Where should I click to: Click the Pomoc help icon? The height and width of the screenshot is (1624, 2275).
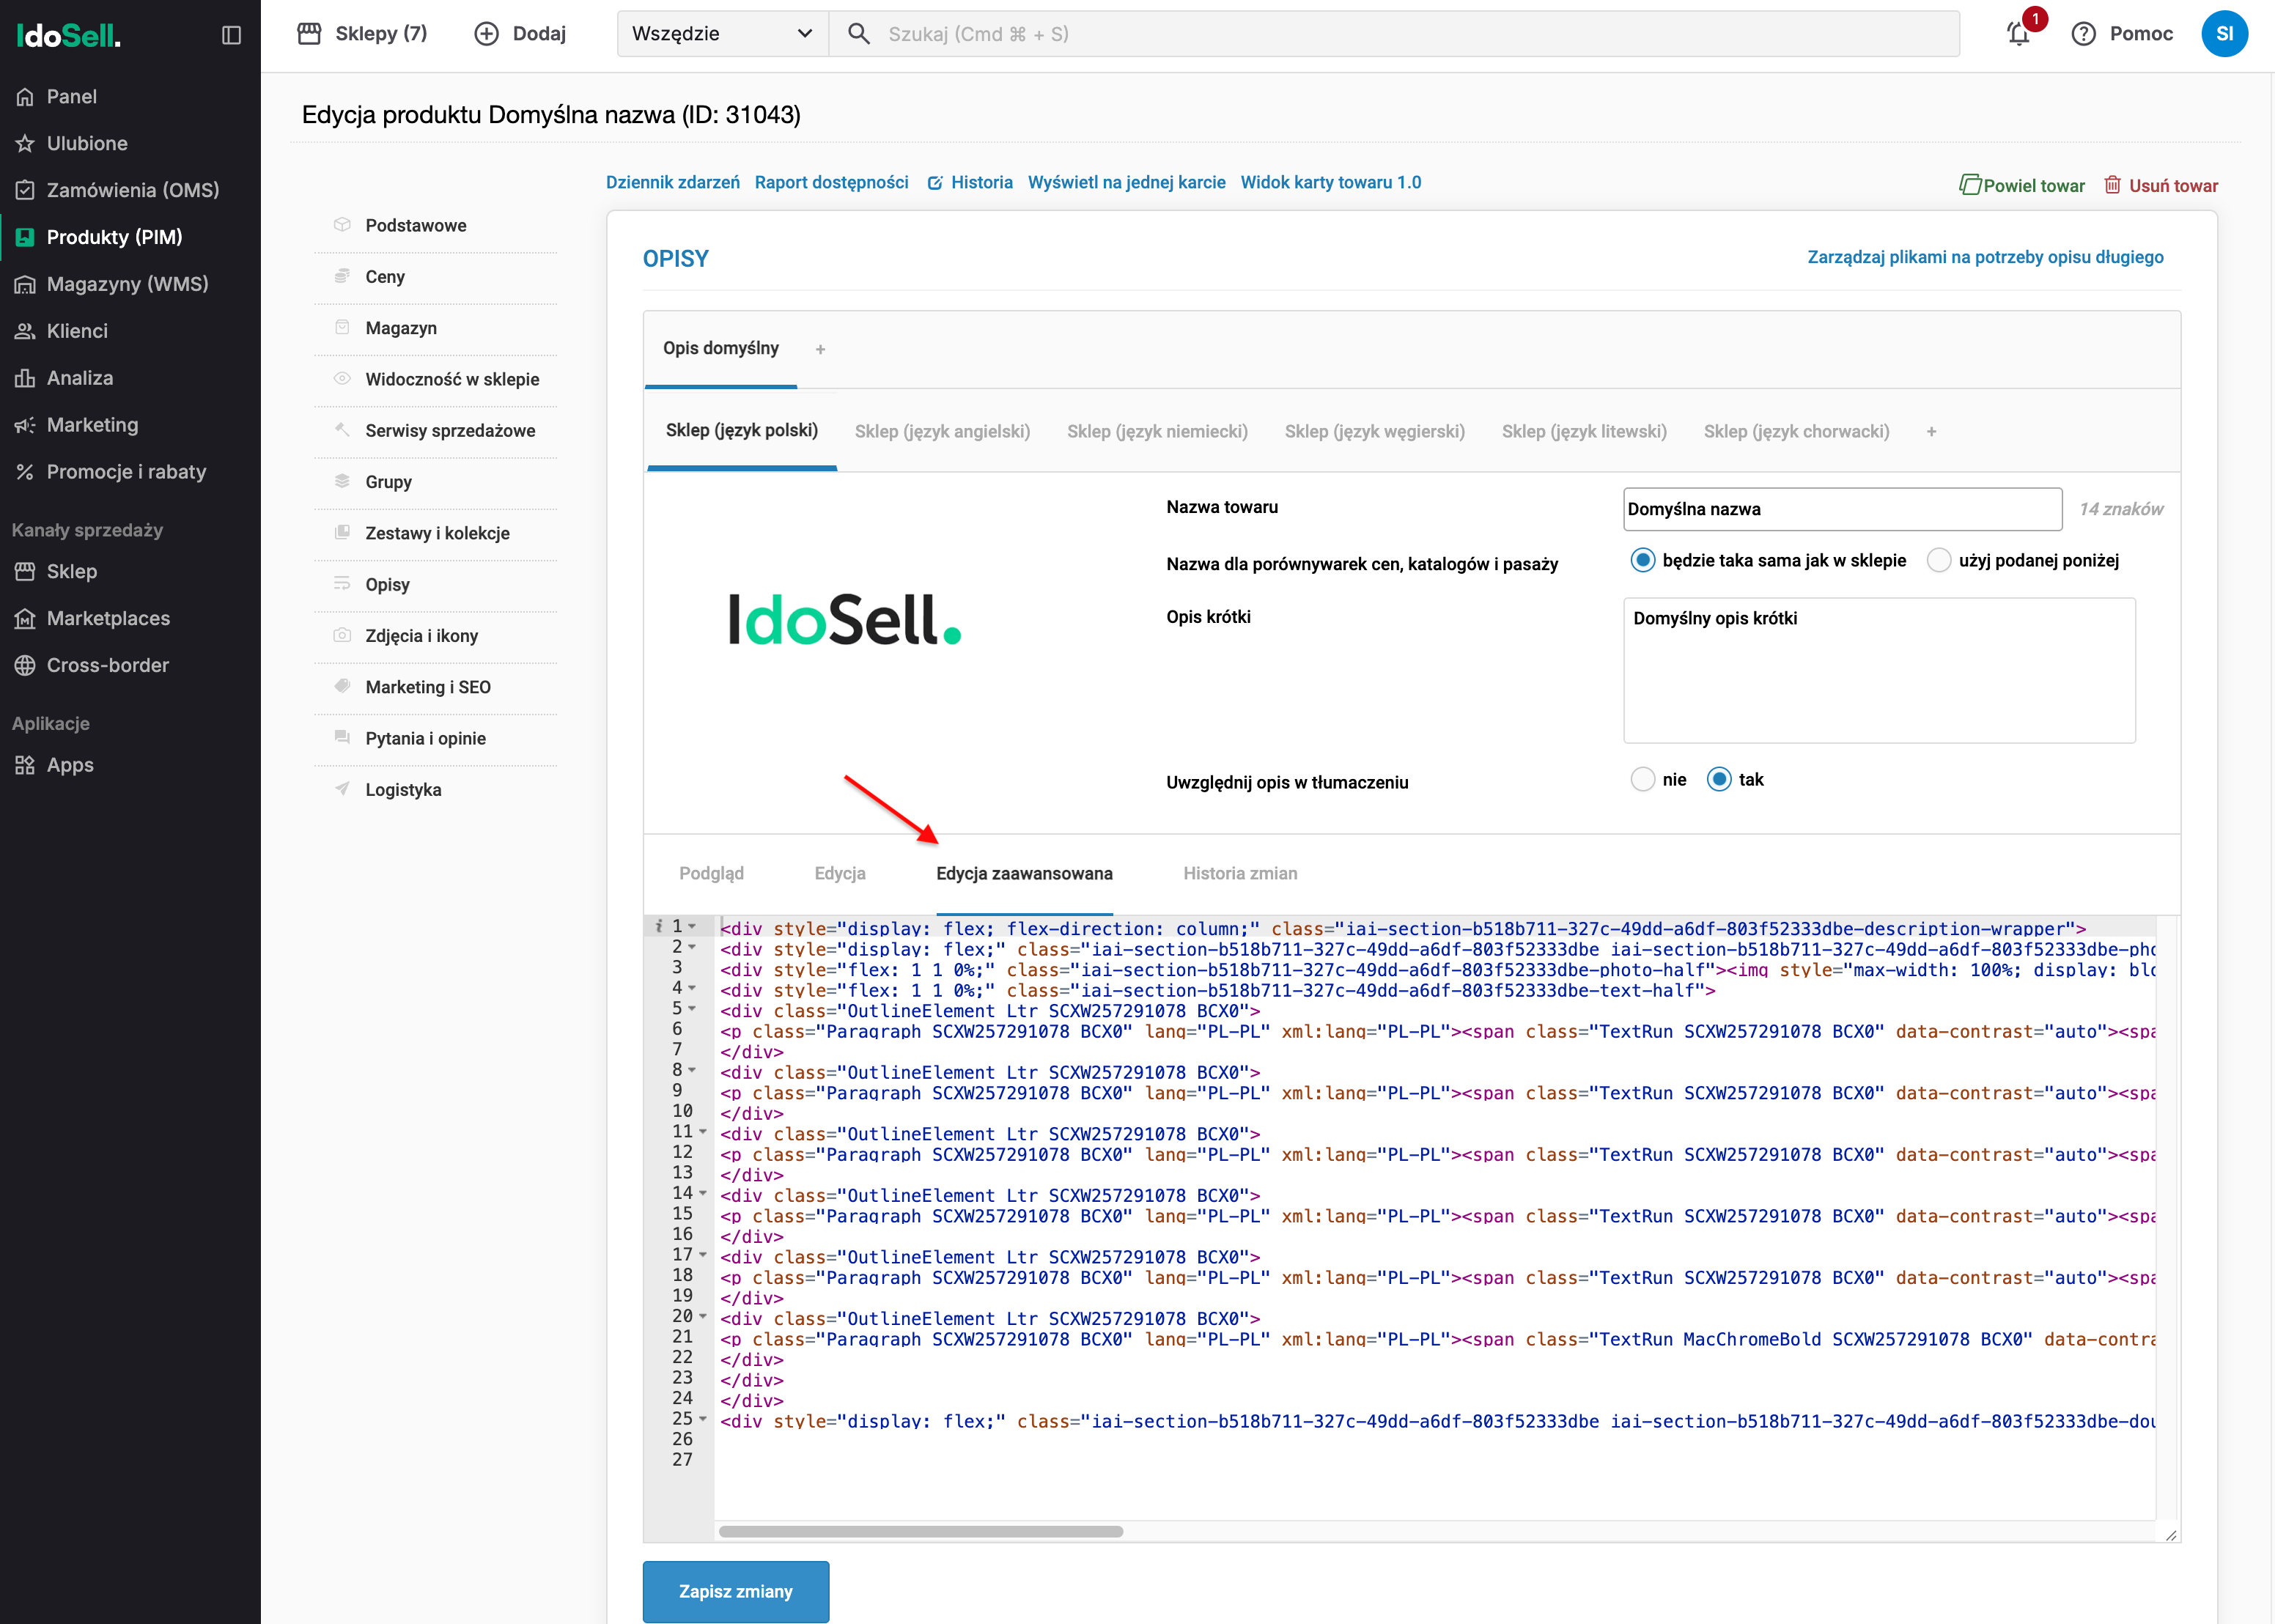(2083, 34)
